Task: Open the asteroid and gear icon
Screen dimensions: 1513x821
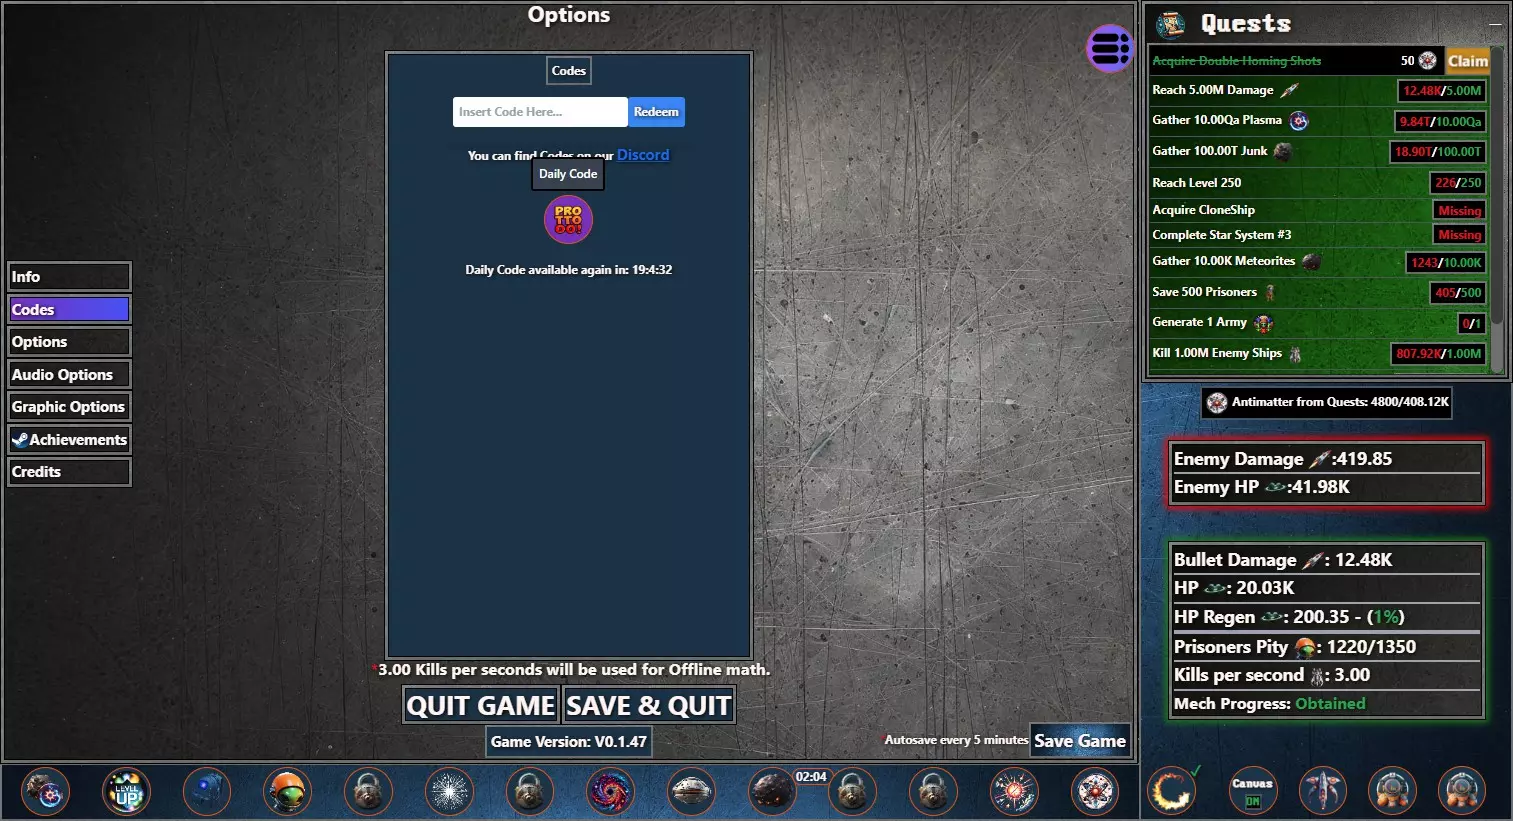Action: point(46,792)
